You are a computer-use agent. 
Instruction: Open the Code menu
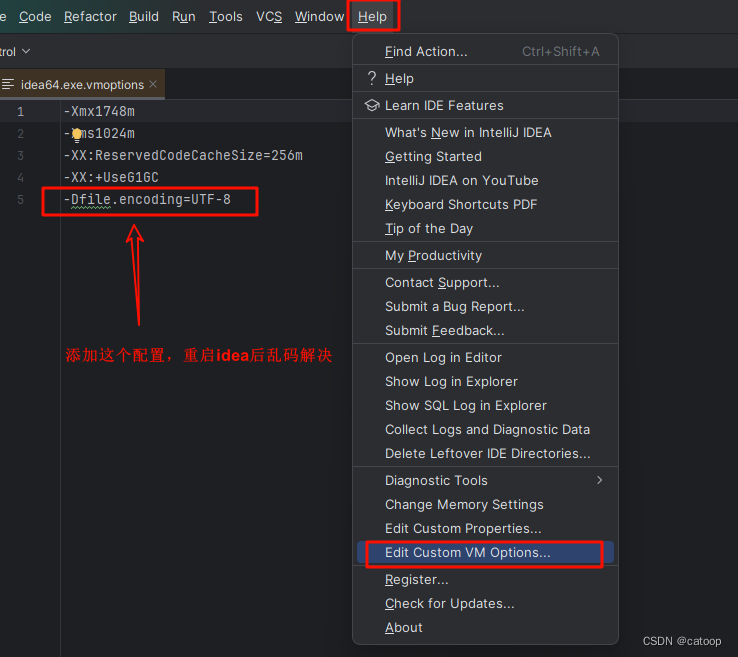pos(35,16)
